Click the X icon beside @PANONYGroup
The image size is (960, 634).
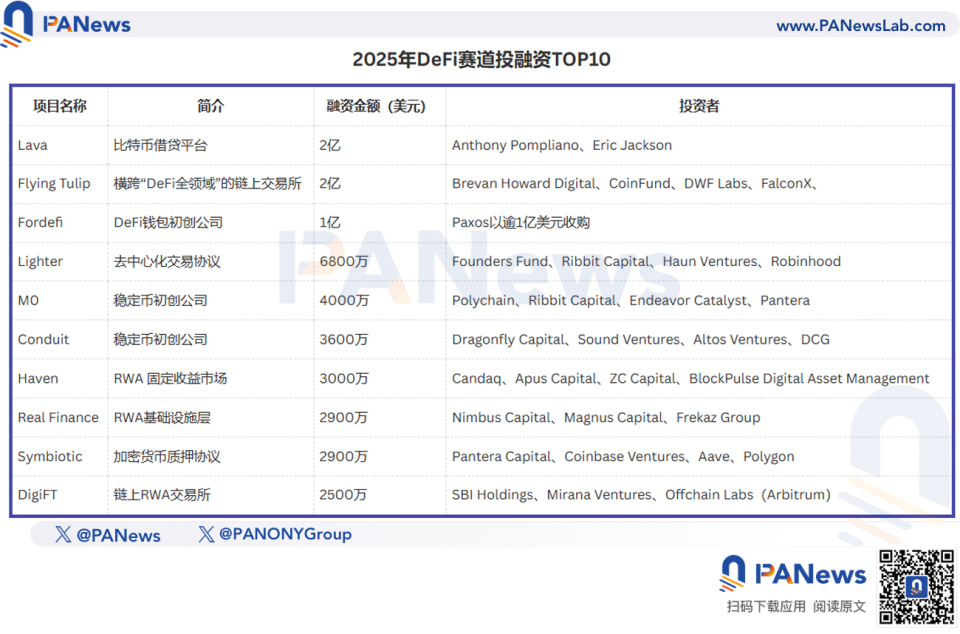click(x=206, y=534)
